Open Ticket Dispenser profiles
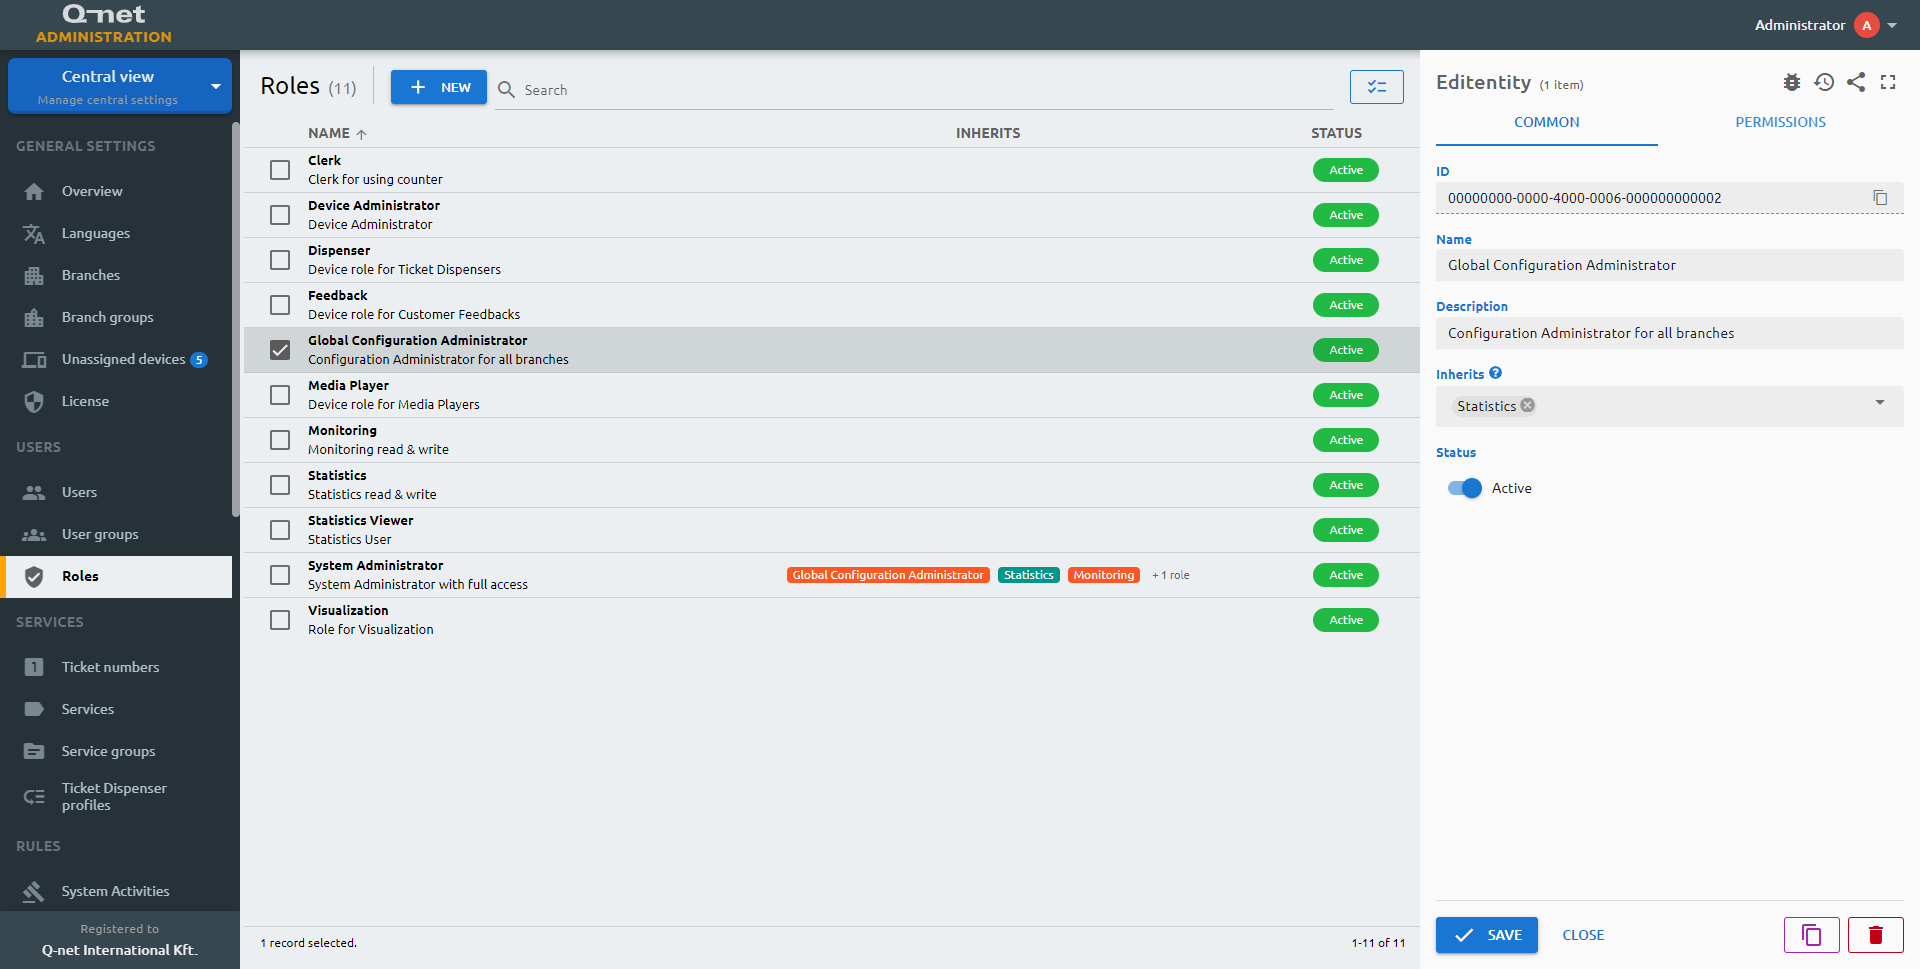The image size is (1920, 969). tap(118, 797)
